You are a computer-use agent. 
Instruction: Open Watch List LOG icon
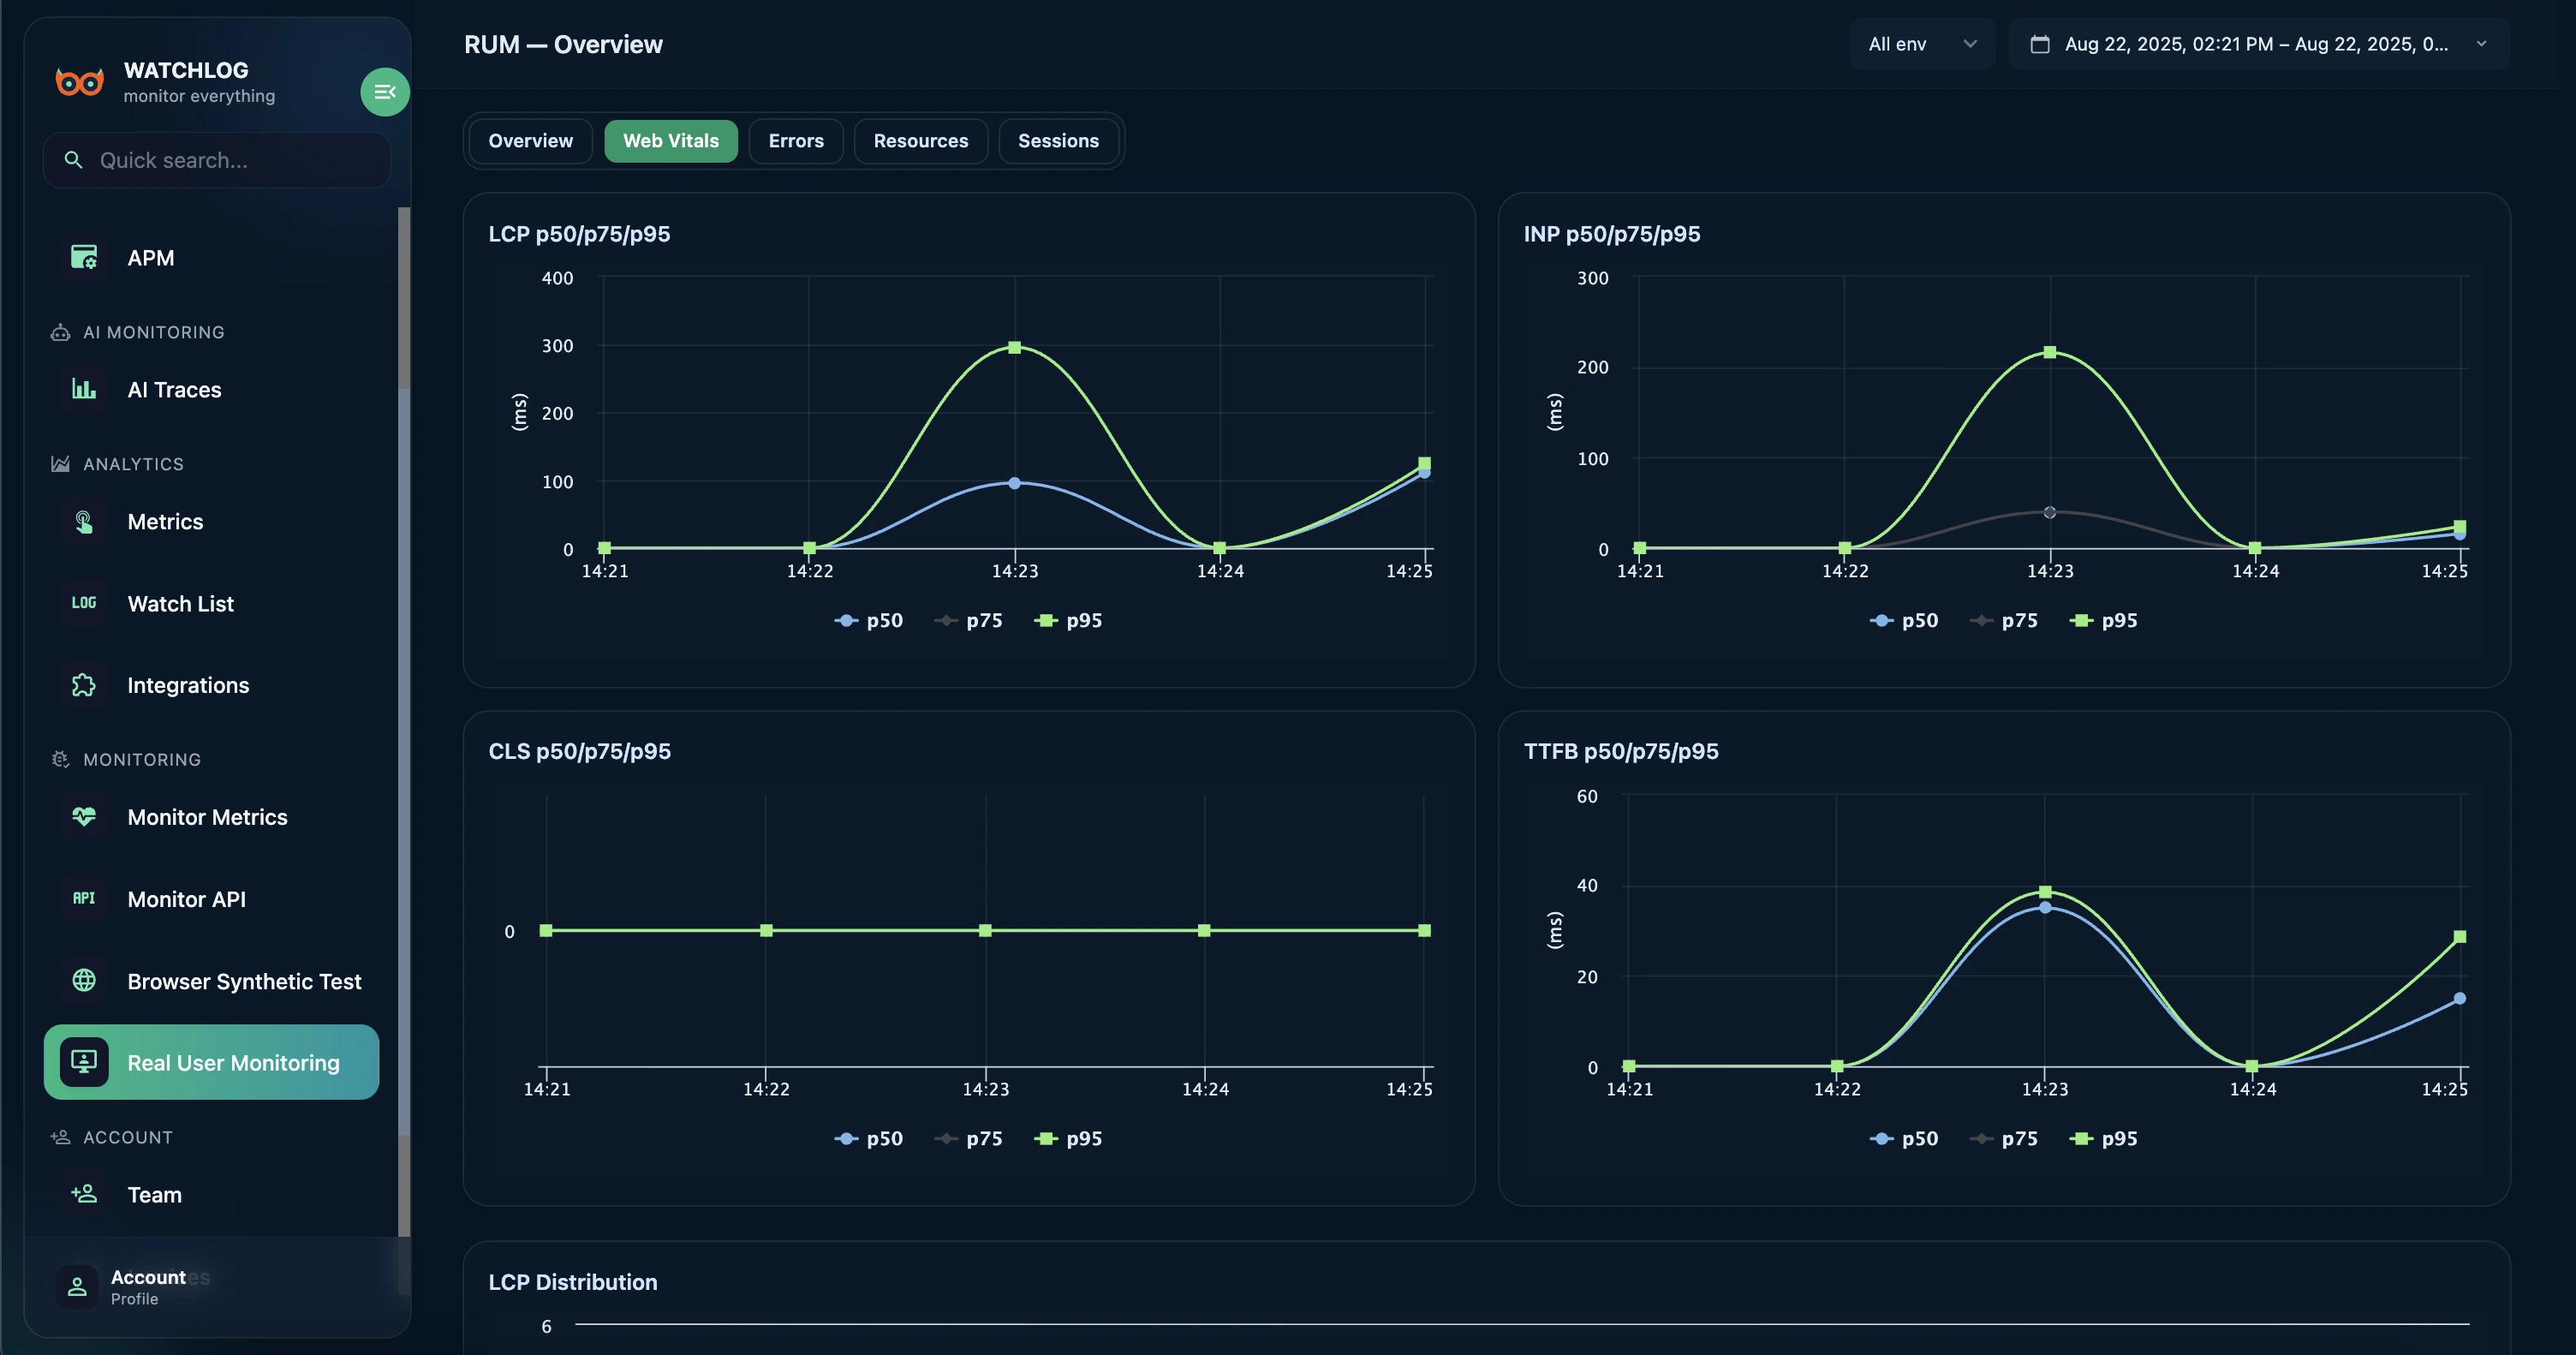coord(84,603)
